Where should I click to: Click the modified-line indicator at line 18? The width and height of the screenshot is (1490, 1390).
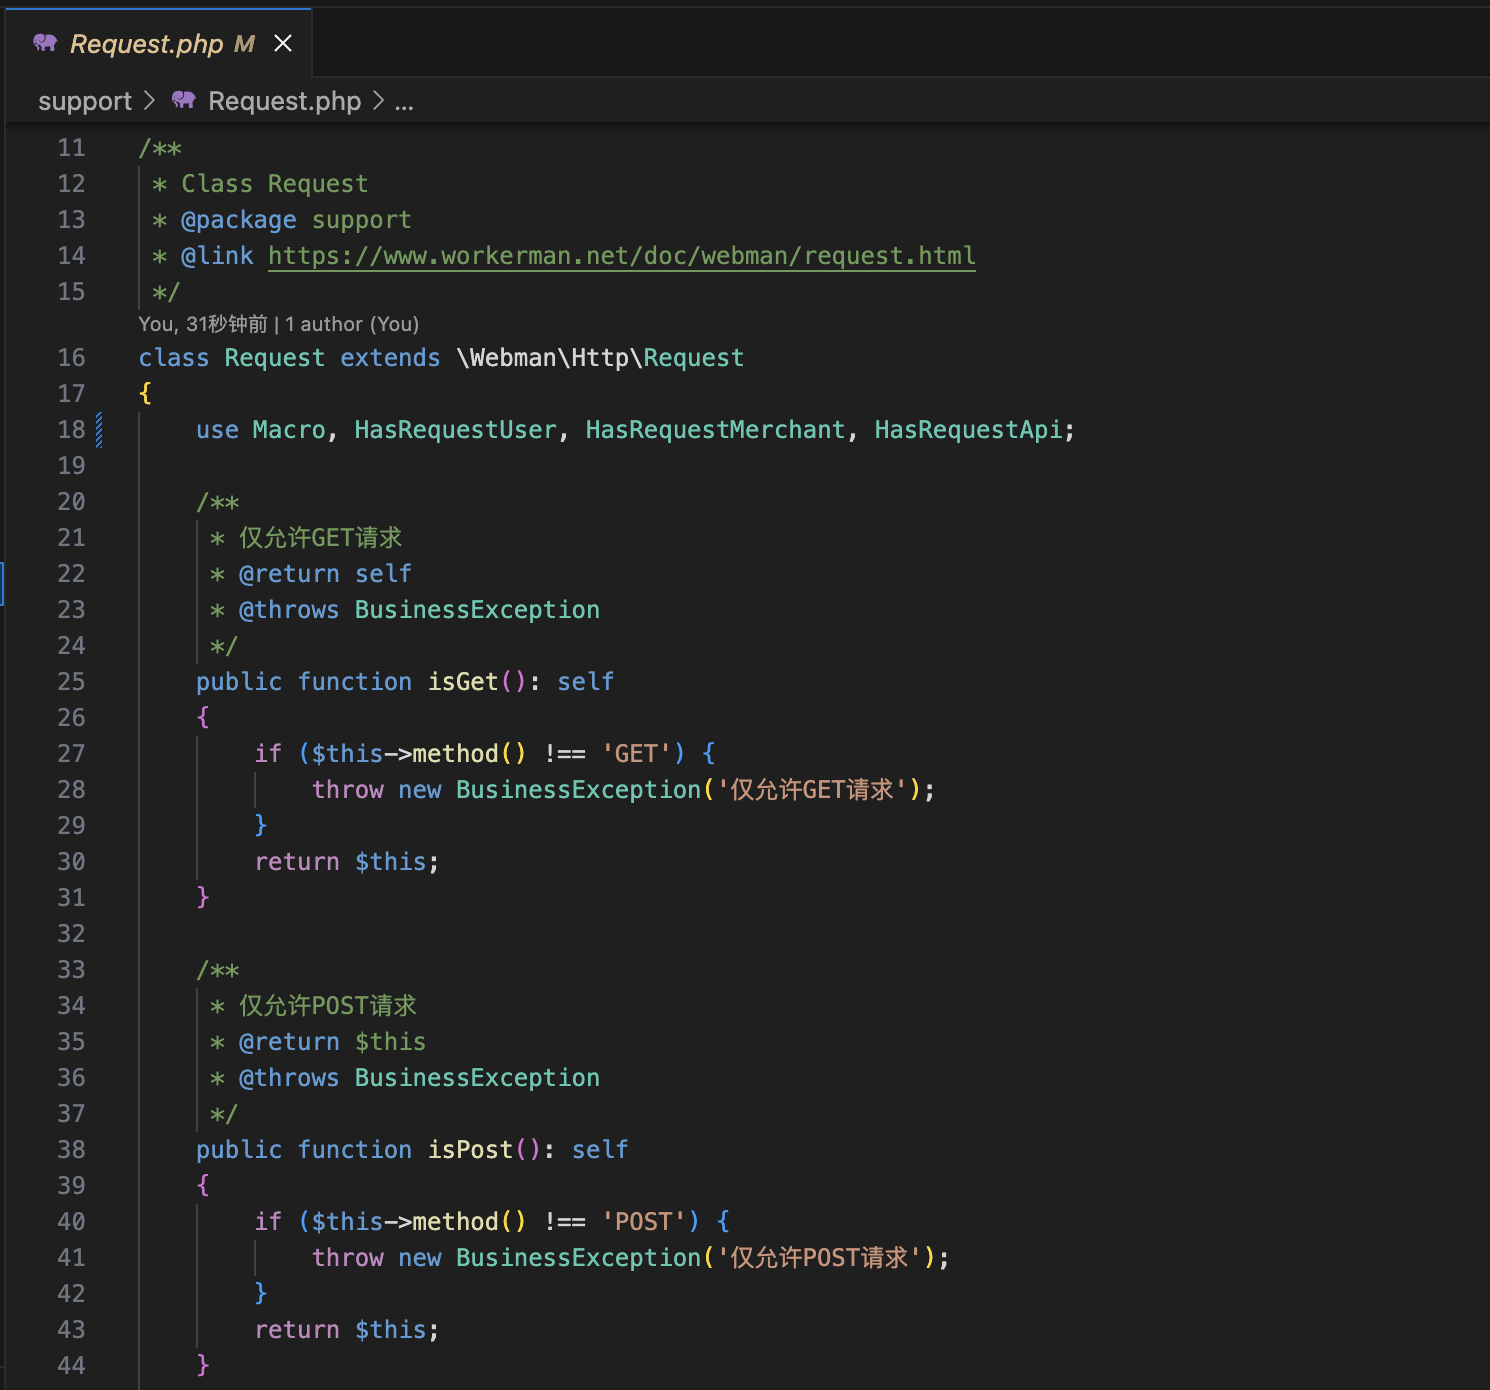[99, 430]
